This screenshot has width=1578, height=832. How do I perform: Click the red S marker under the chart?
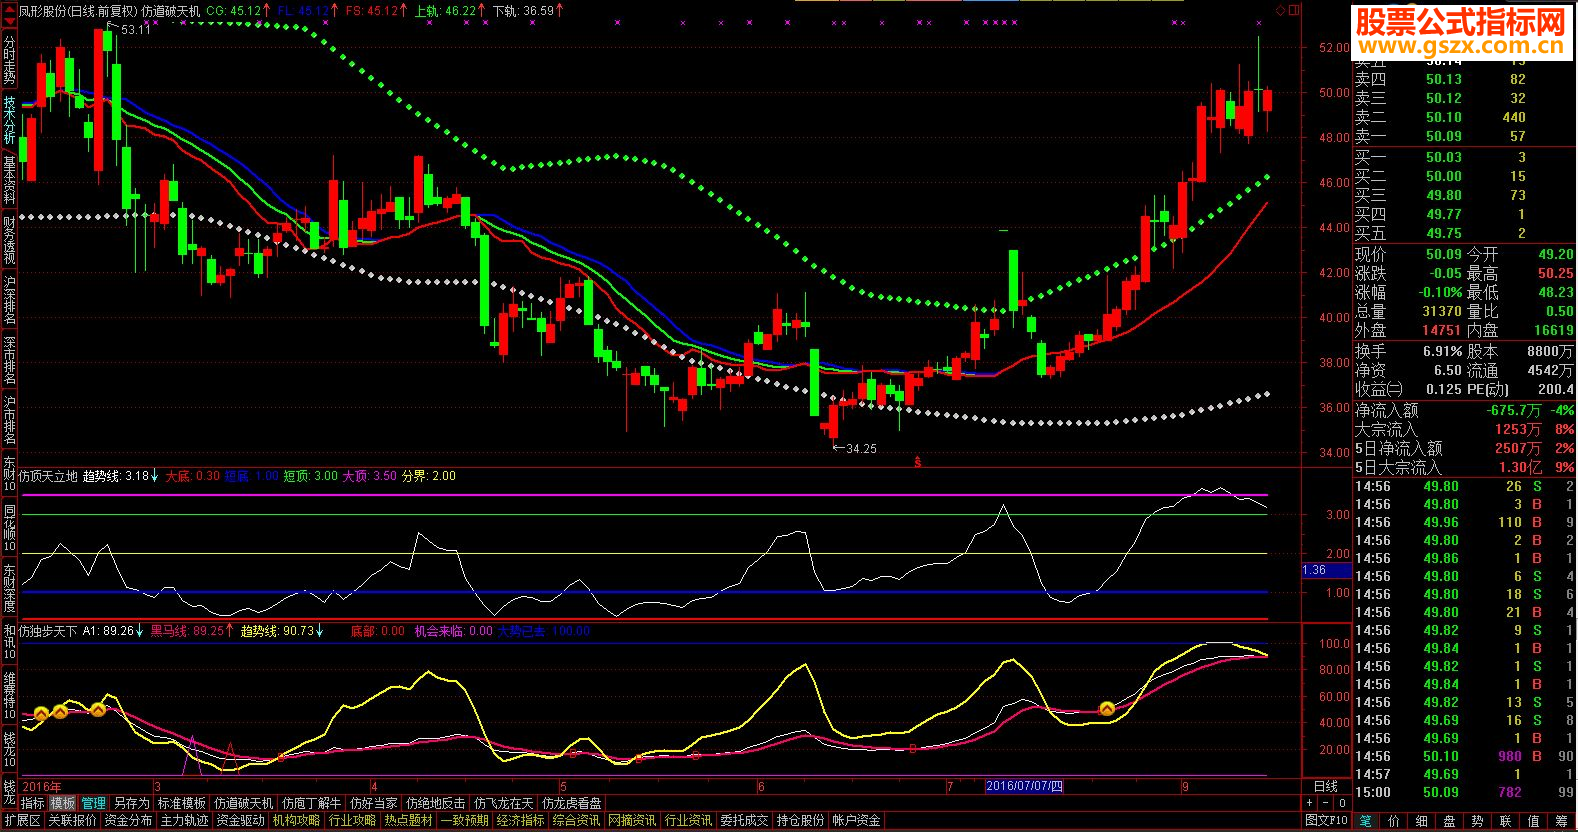(918, 462)
